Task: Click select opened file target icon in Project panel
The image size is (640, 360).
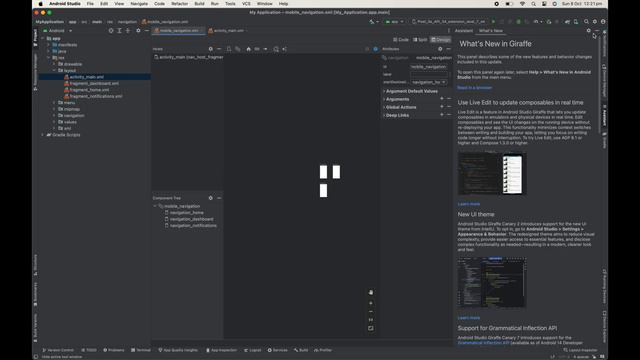Action: tap(111, 31)
